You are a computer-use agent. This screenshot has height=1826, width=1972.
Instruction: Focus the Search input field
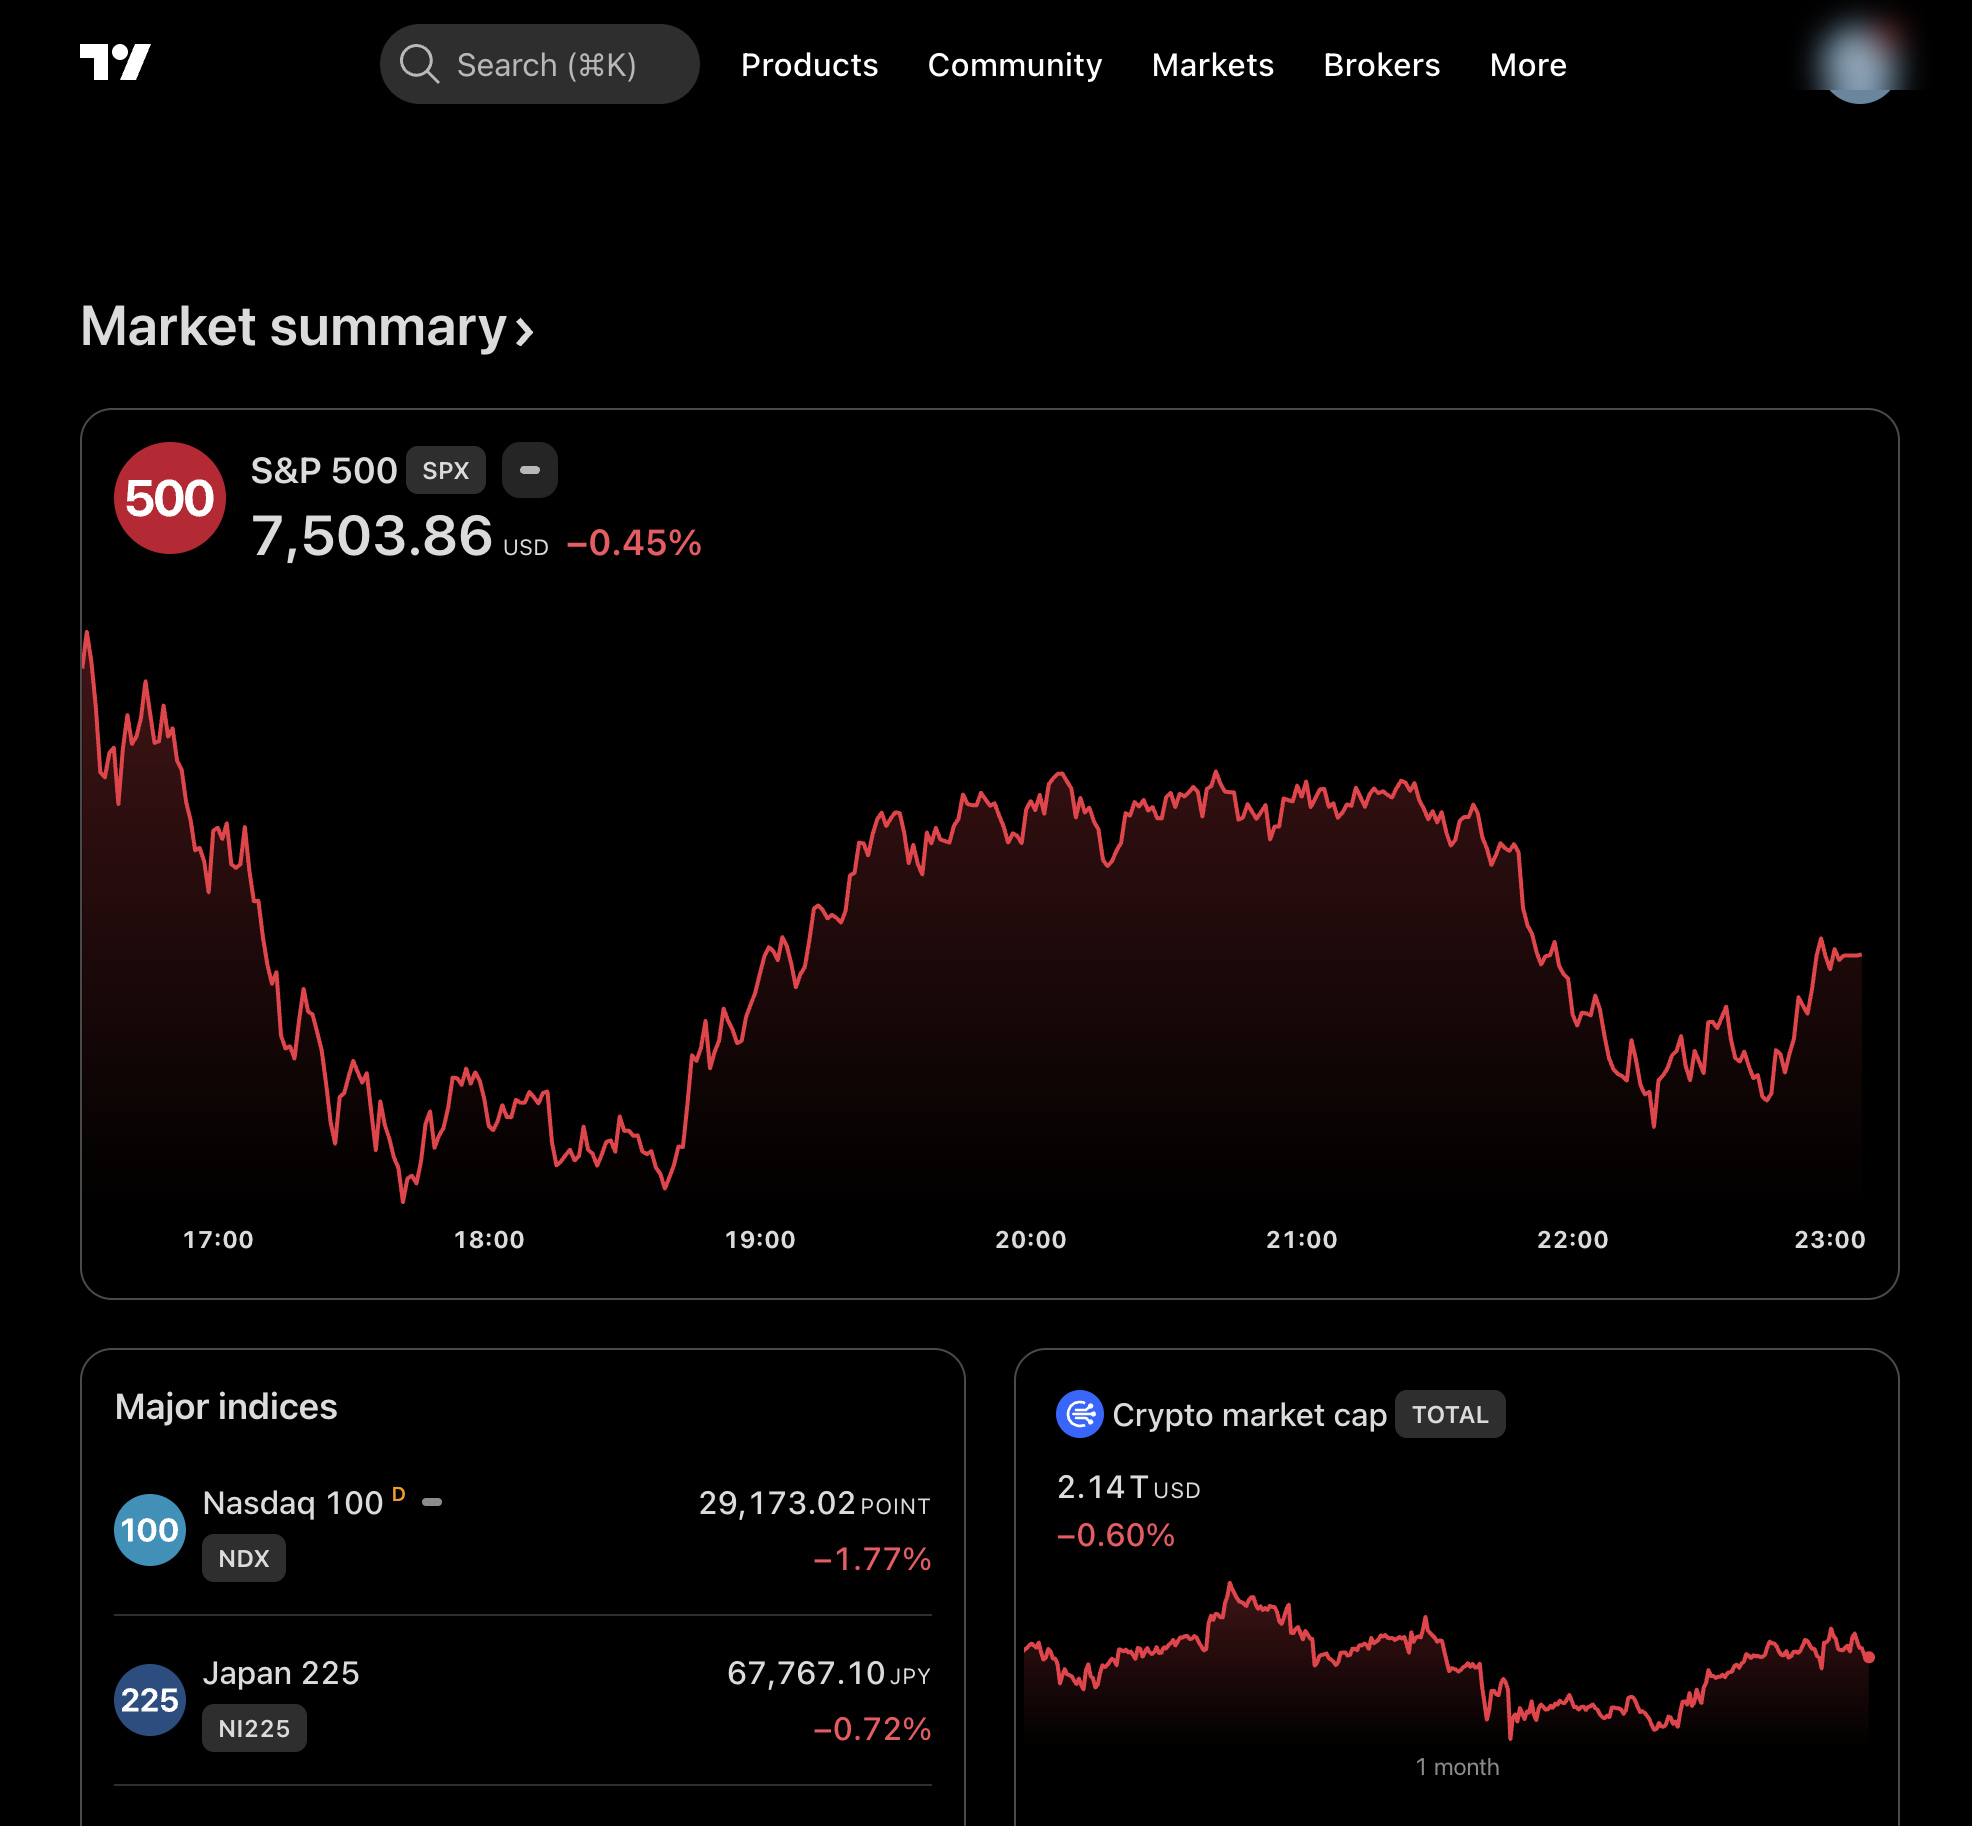tap(539, 64)
